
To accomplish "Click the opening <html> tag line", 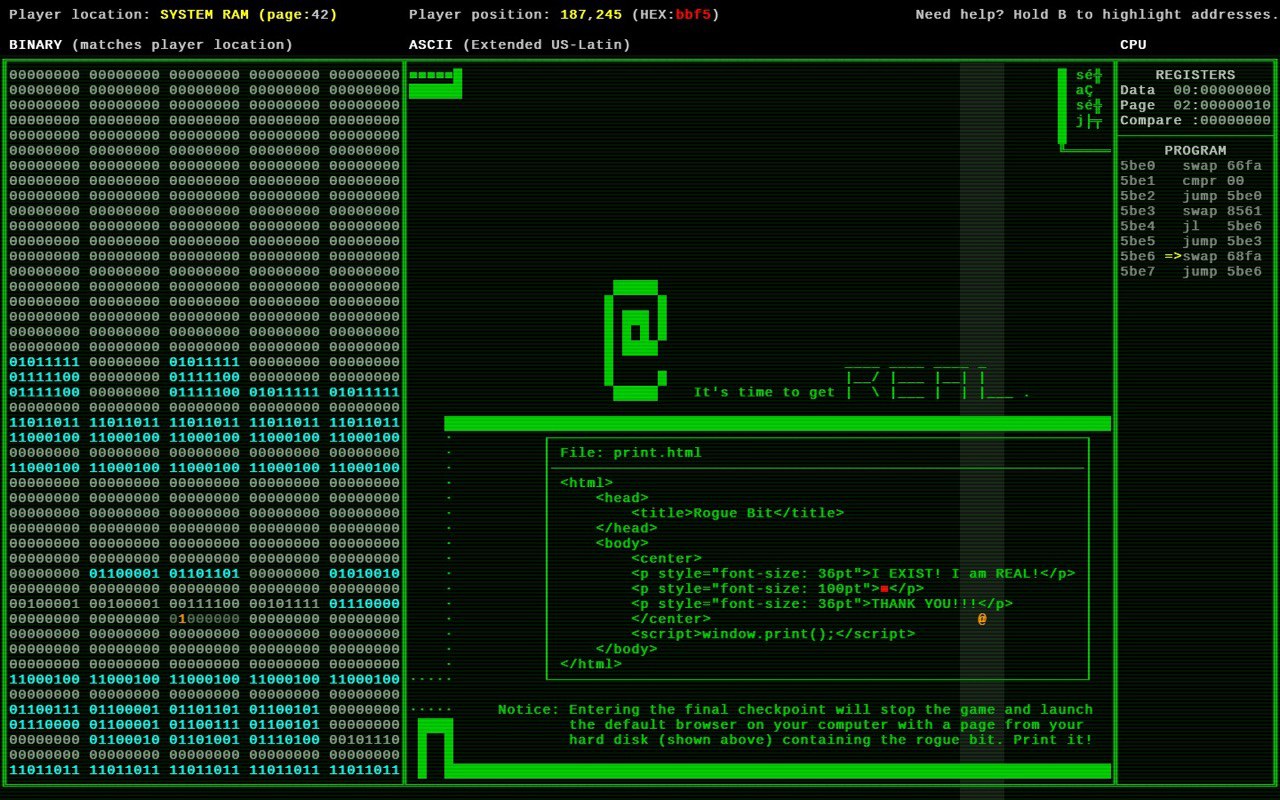I will pyautogui.click(x=587, y=483).
